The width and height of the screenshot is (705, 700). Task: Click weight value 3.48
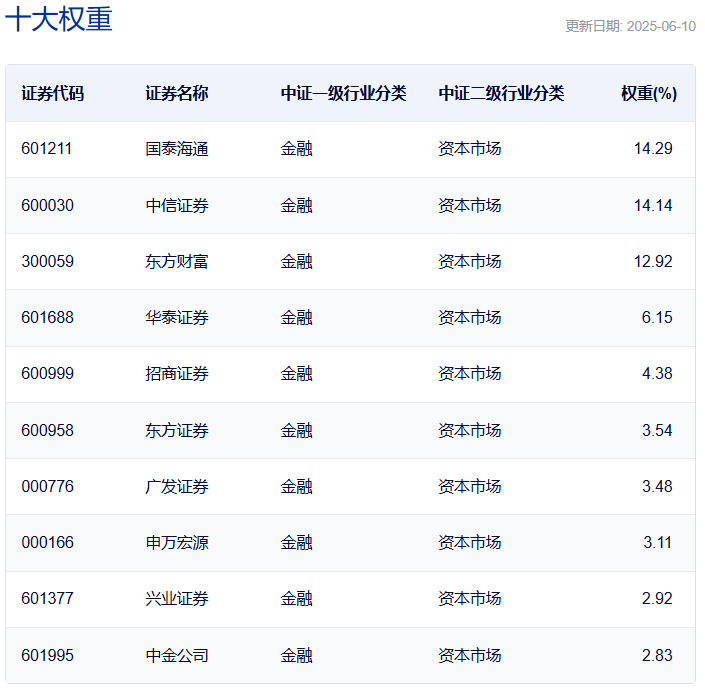click(x=657, y=486)
